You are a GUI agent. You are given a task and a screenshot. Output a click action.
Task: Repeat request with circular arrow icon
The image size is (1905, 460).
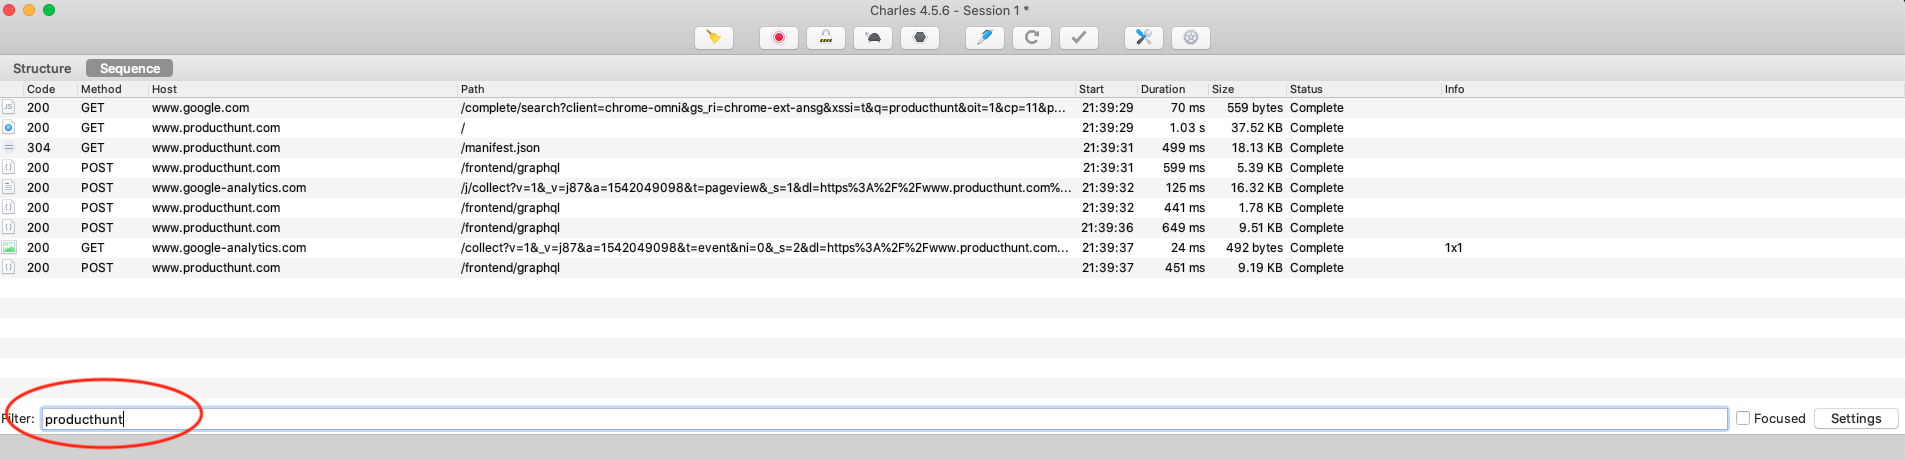[1031, 38]
